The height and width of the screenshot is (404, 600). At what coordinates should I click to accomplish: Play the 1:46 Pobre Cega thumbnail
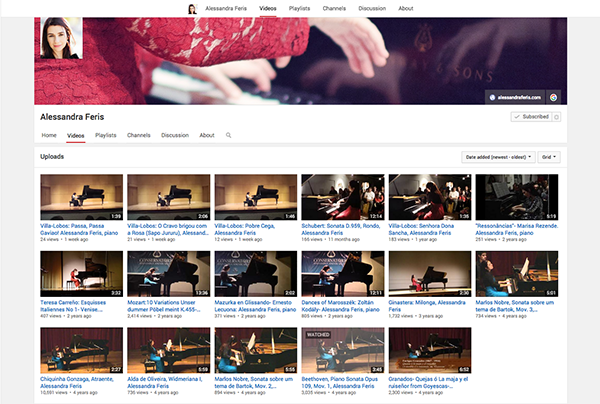pyautogui.click(x=256, y=197)
